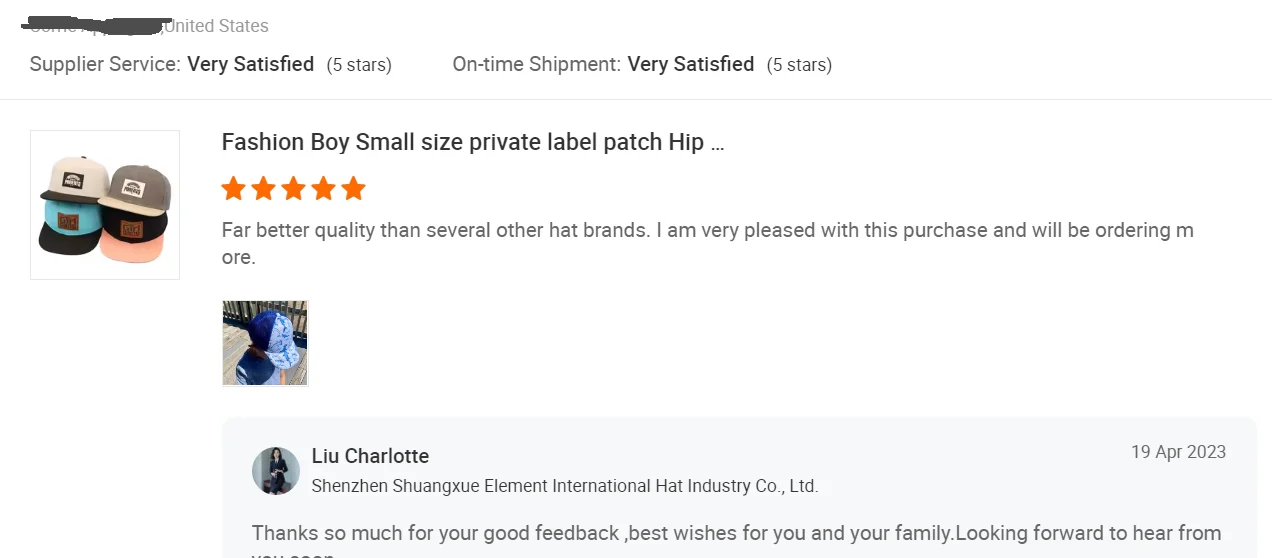This screenshot has height=558, width=1272.
Task: Open the Fashion Boy Small size product title
Action: [x=462, y=142]
